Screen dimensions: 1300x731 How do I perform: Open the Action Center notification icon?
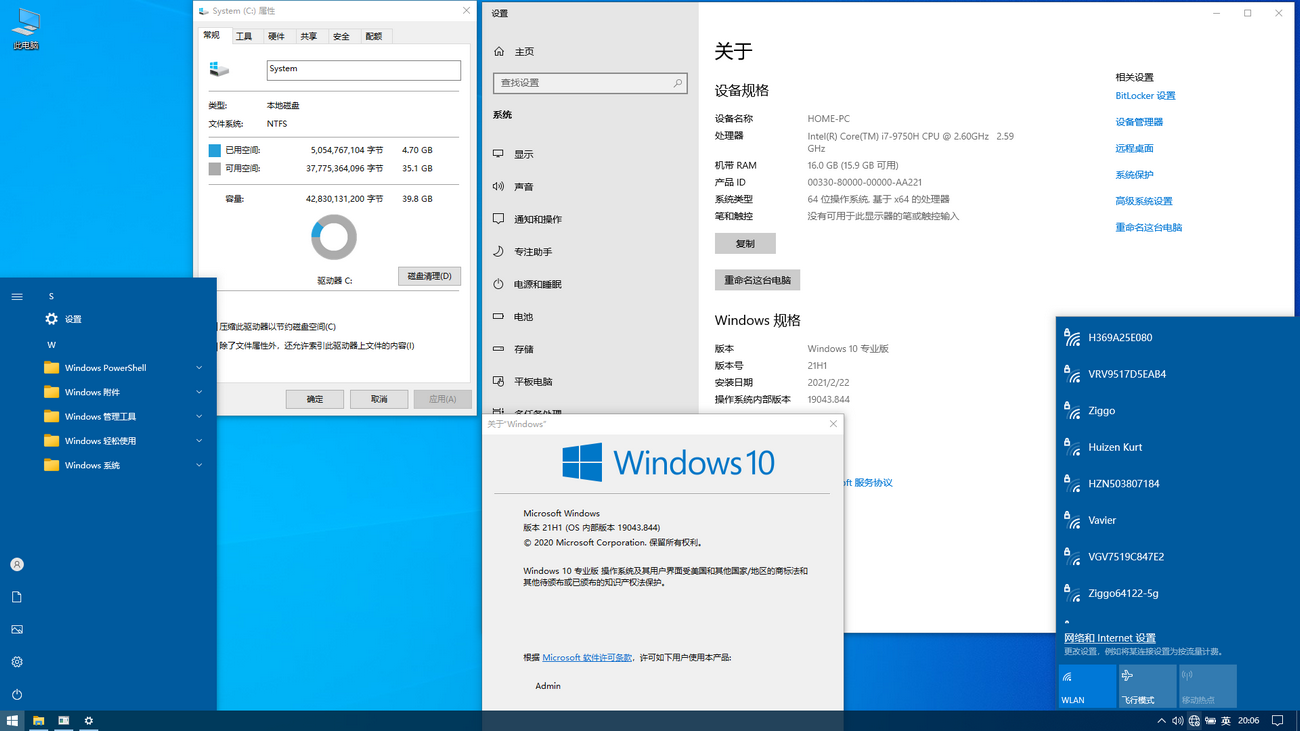(1277, 720)
